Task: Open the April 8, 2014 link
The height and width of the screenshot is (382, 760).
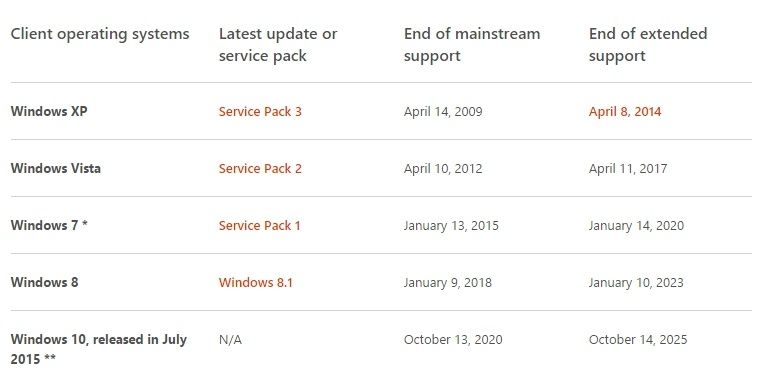Action: (x=625, y=111)
